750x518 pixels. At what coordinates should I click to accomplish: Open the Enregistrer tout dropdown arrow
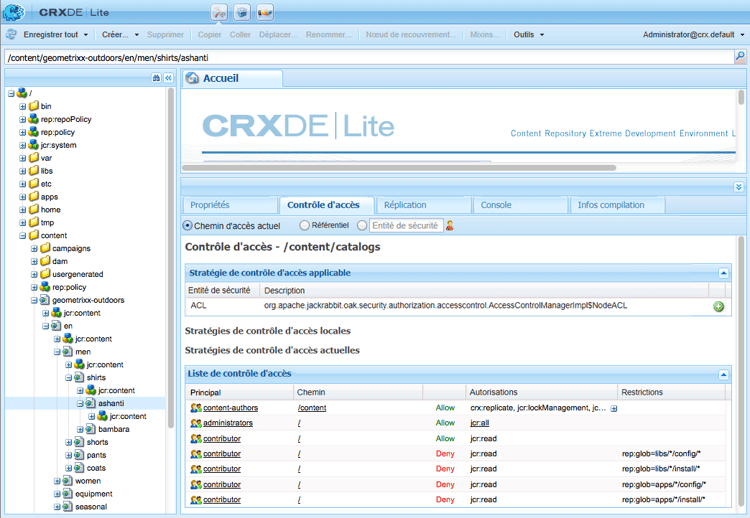(x=86, y=35)
